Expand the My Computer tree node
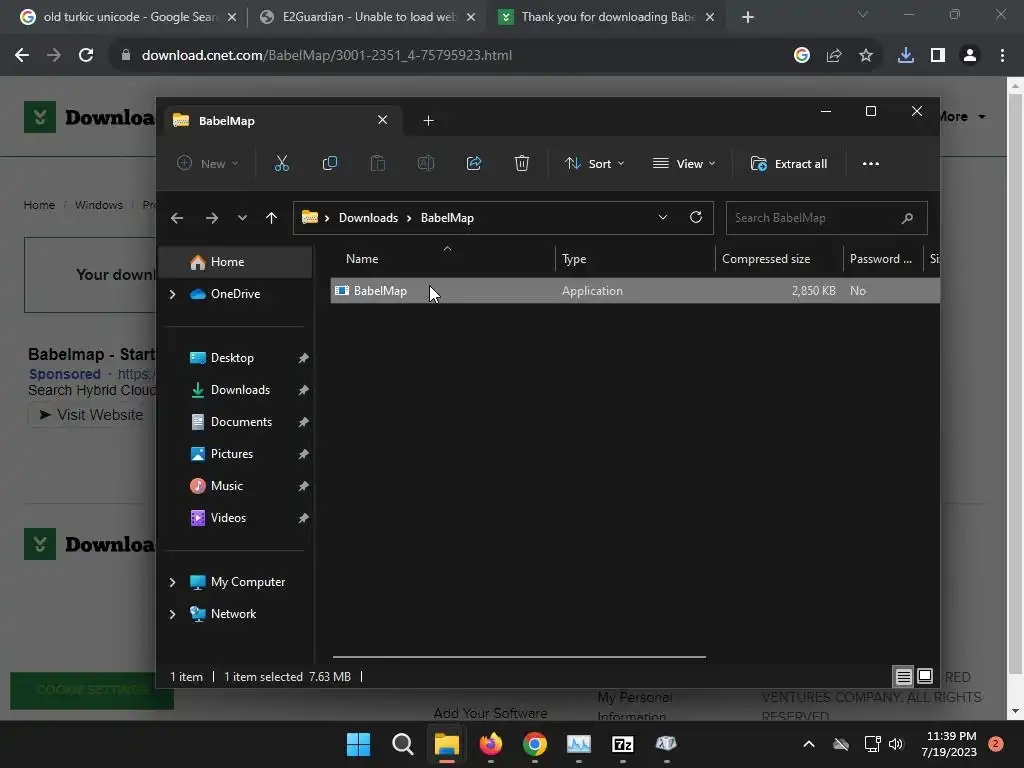 click(172, 582)
